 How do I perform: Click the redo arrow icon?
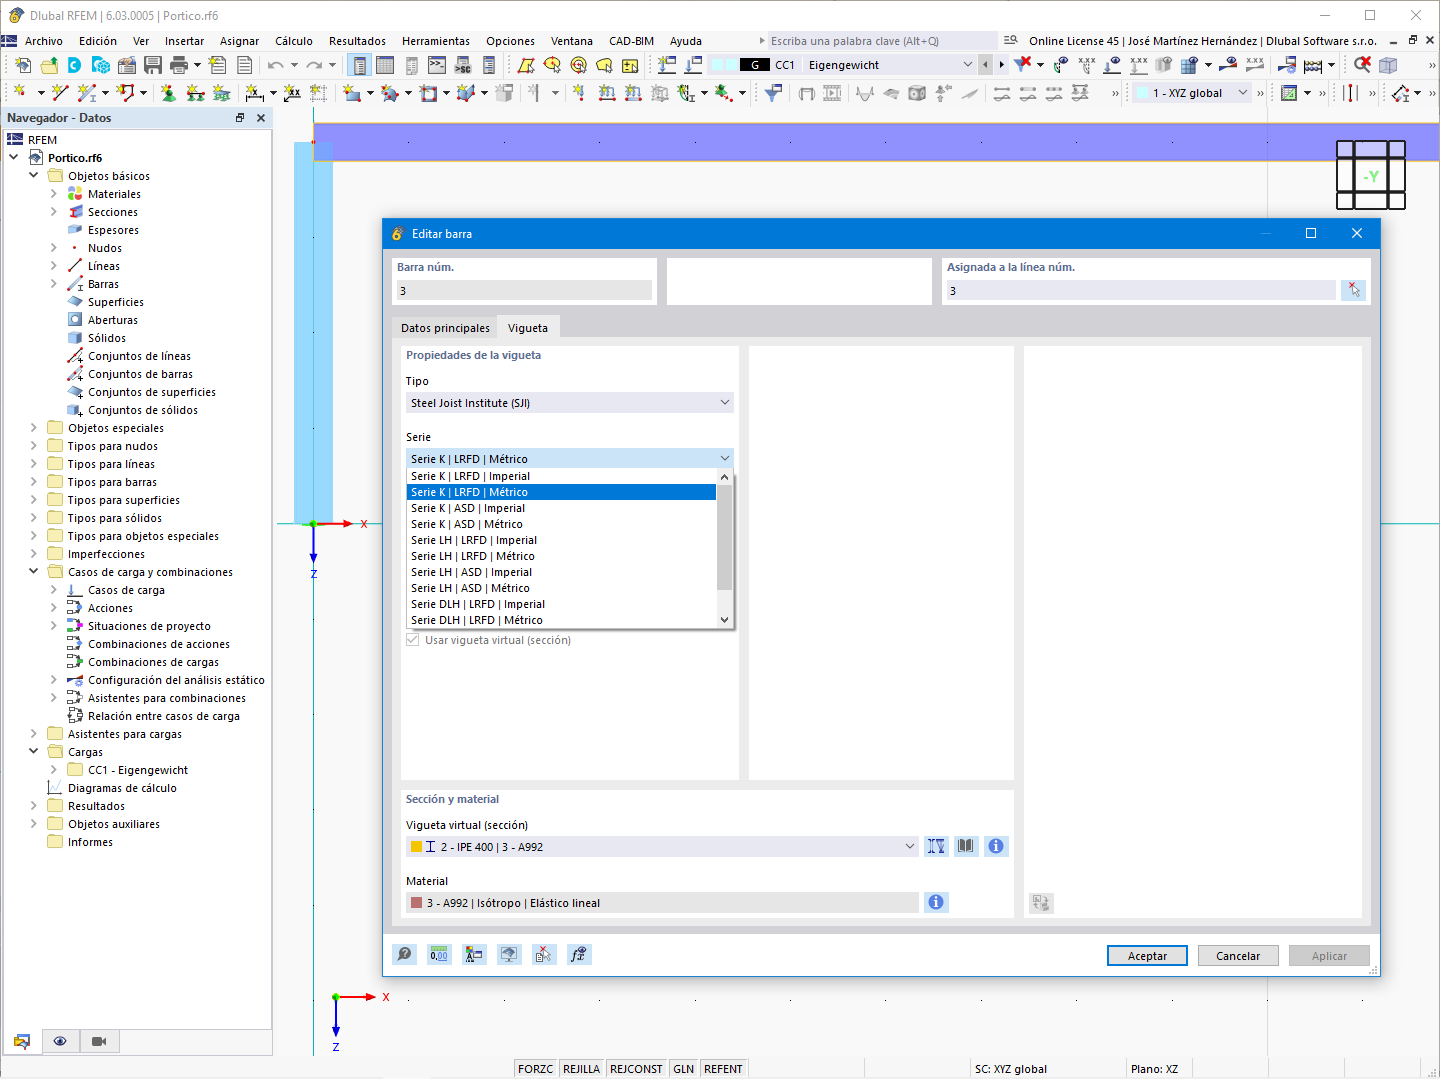[314, 65]
